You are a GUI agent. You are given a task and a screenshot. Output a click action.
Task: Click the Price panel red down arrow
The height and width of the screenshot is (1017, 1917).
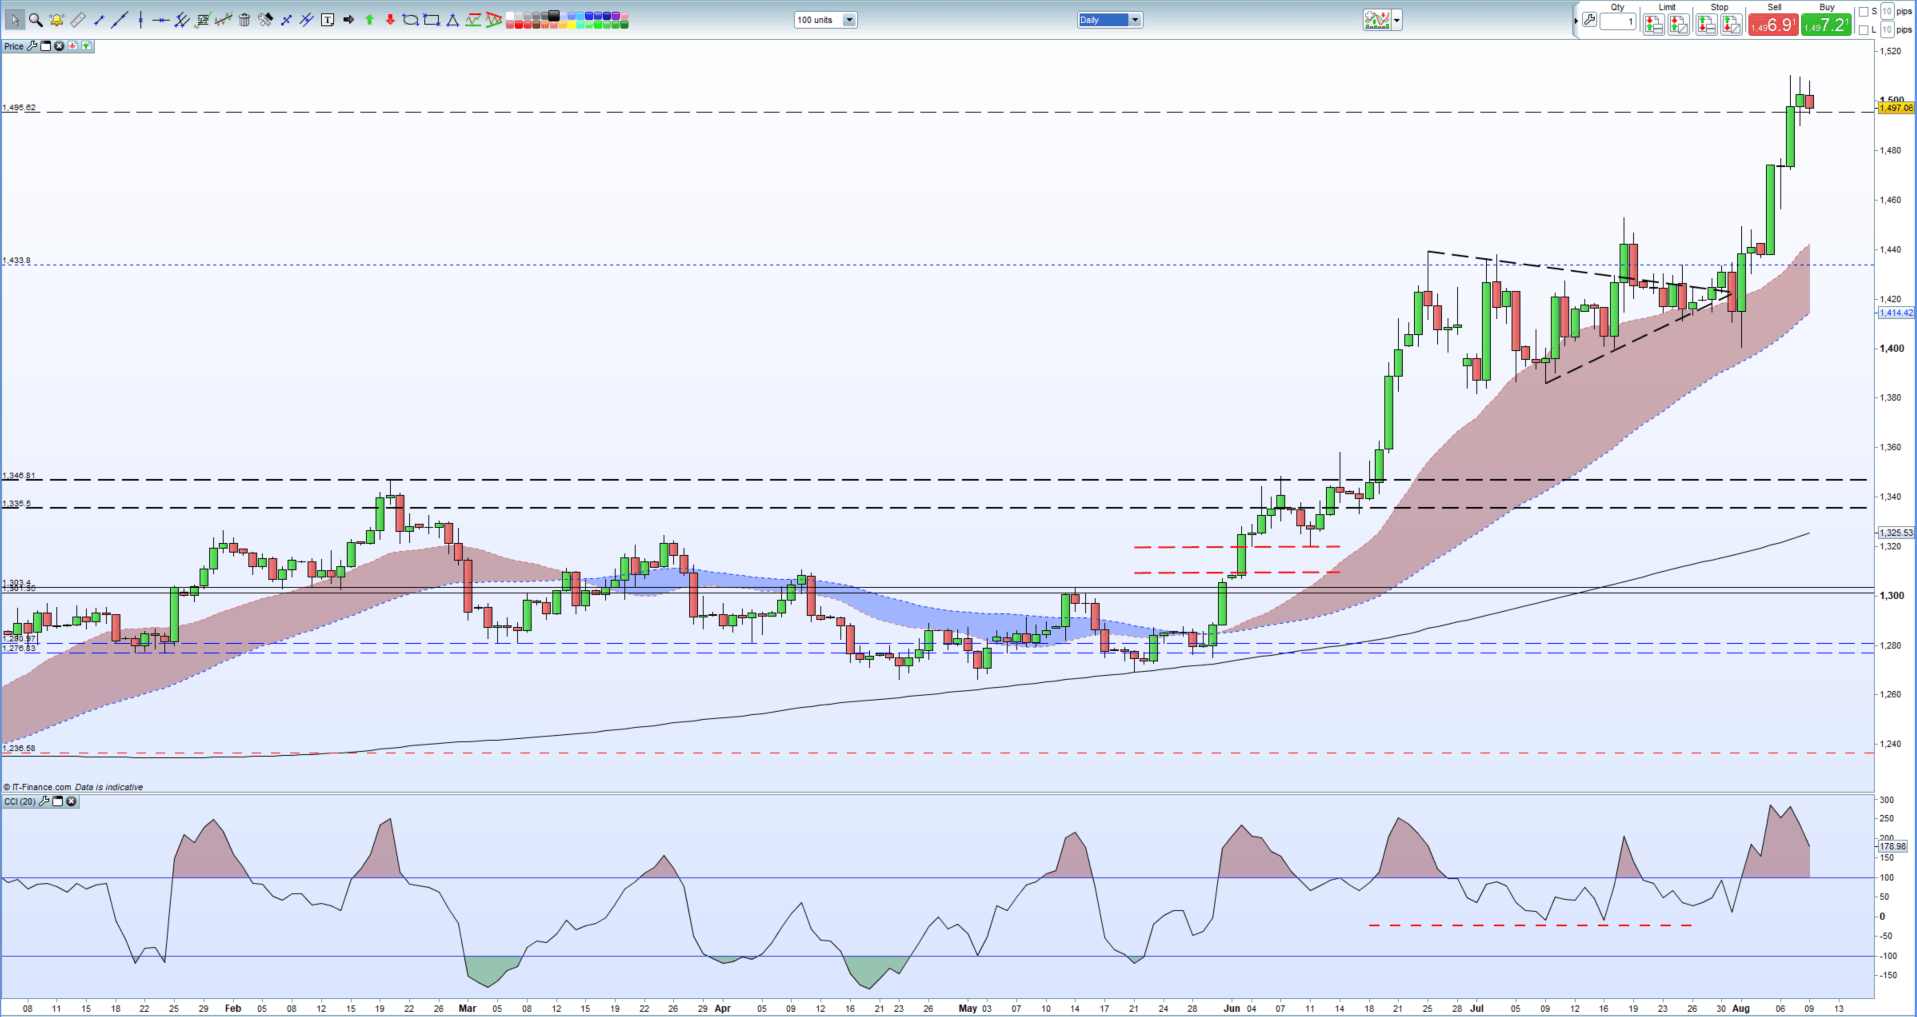coord(72,46)
